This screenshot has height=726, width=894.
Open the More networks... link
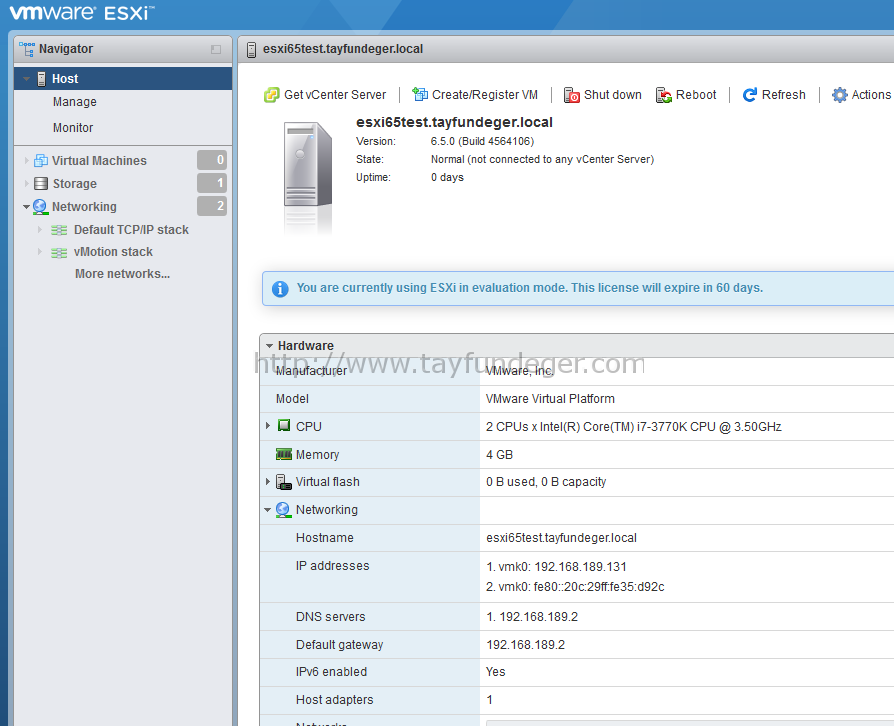[x=123, y=274]
